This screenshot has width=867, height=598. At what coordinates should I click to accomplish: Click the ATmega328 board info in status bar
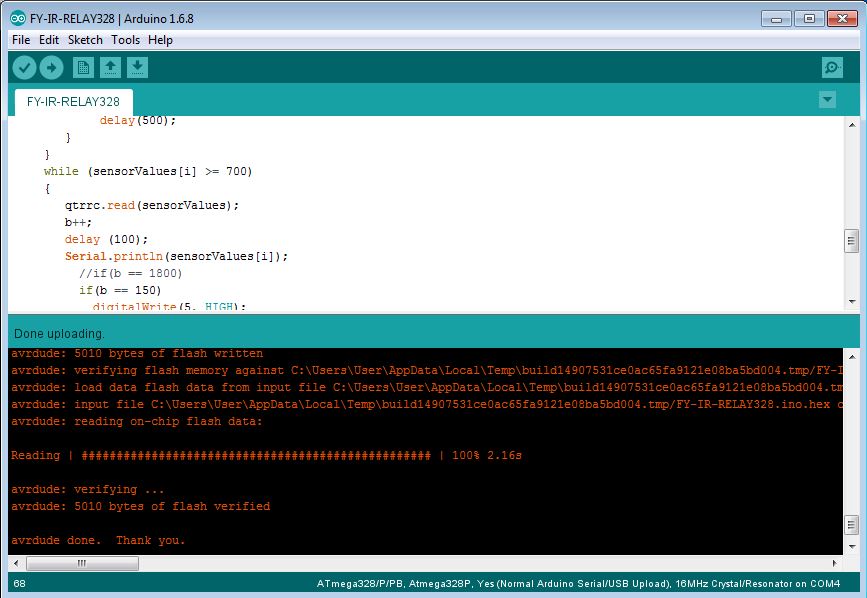coord(578,584)
